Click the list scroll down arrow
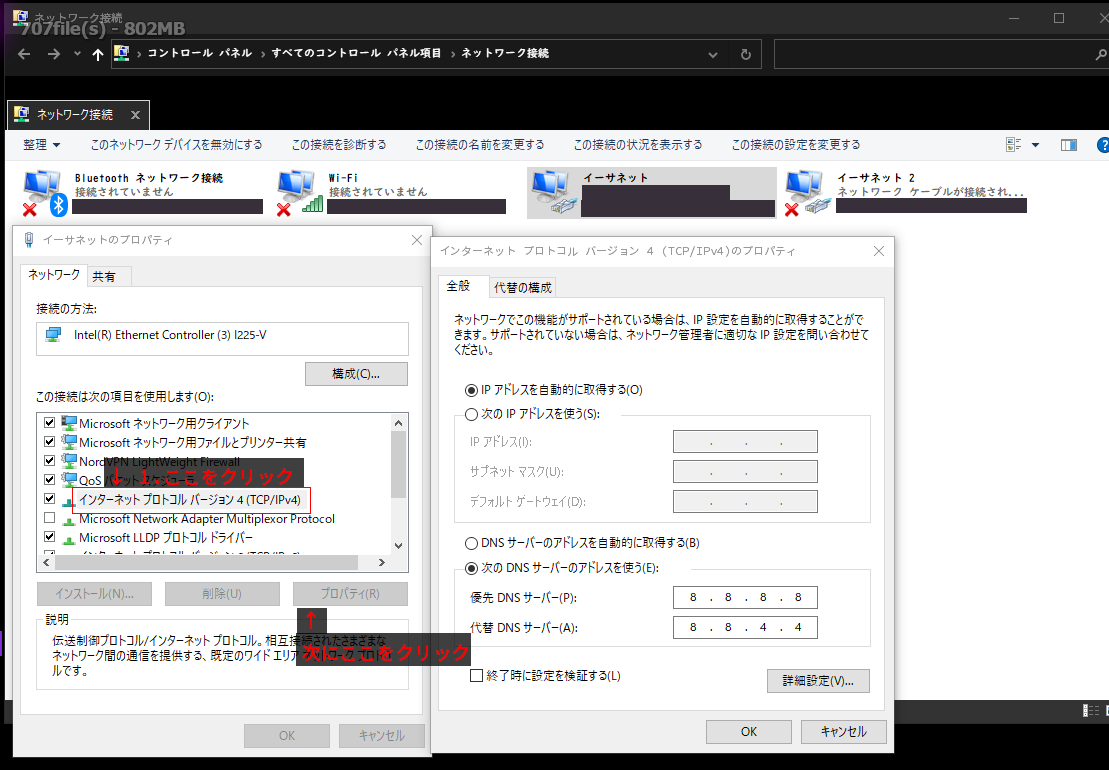 pos(398,545)
